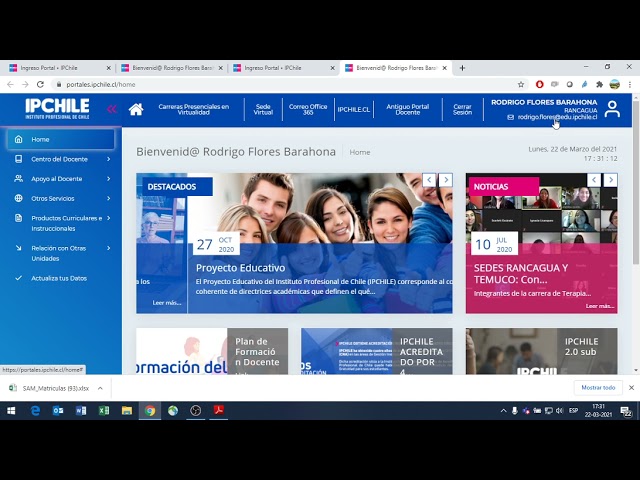Open Antiguo Portal Docente
This screenshot has width=640, height=480.
408,109
